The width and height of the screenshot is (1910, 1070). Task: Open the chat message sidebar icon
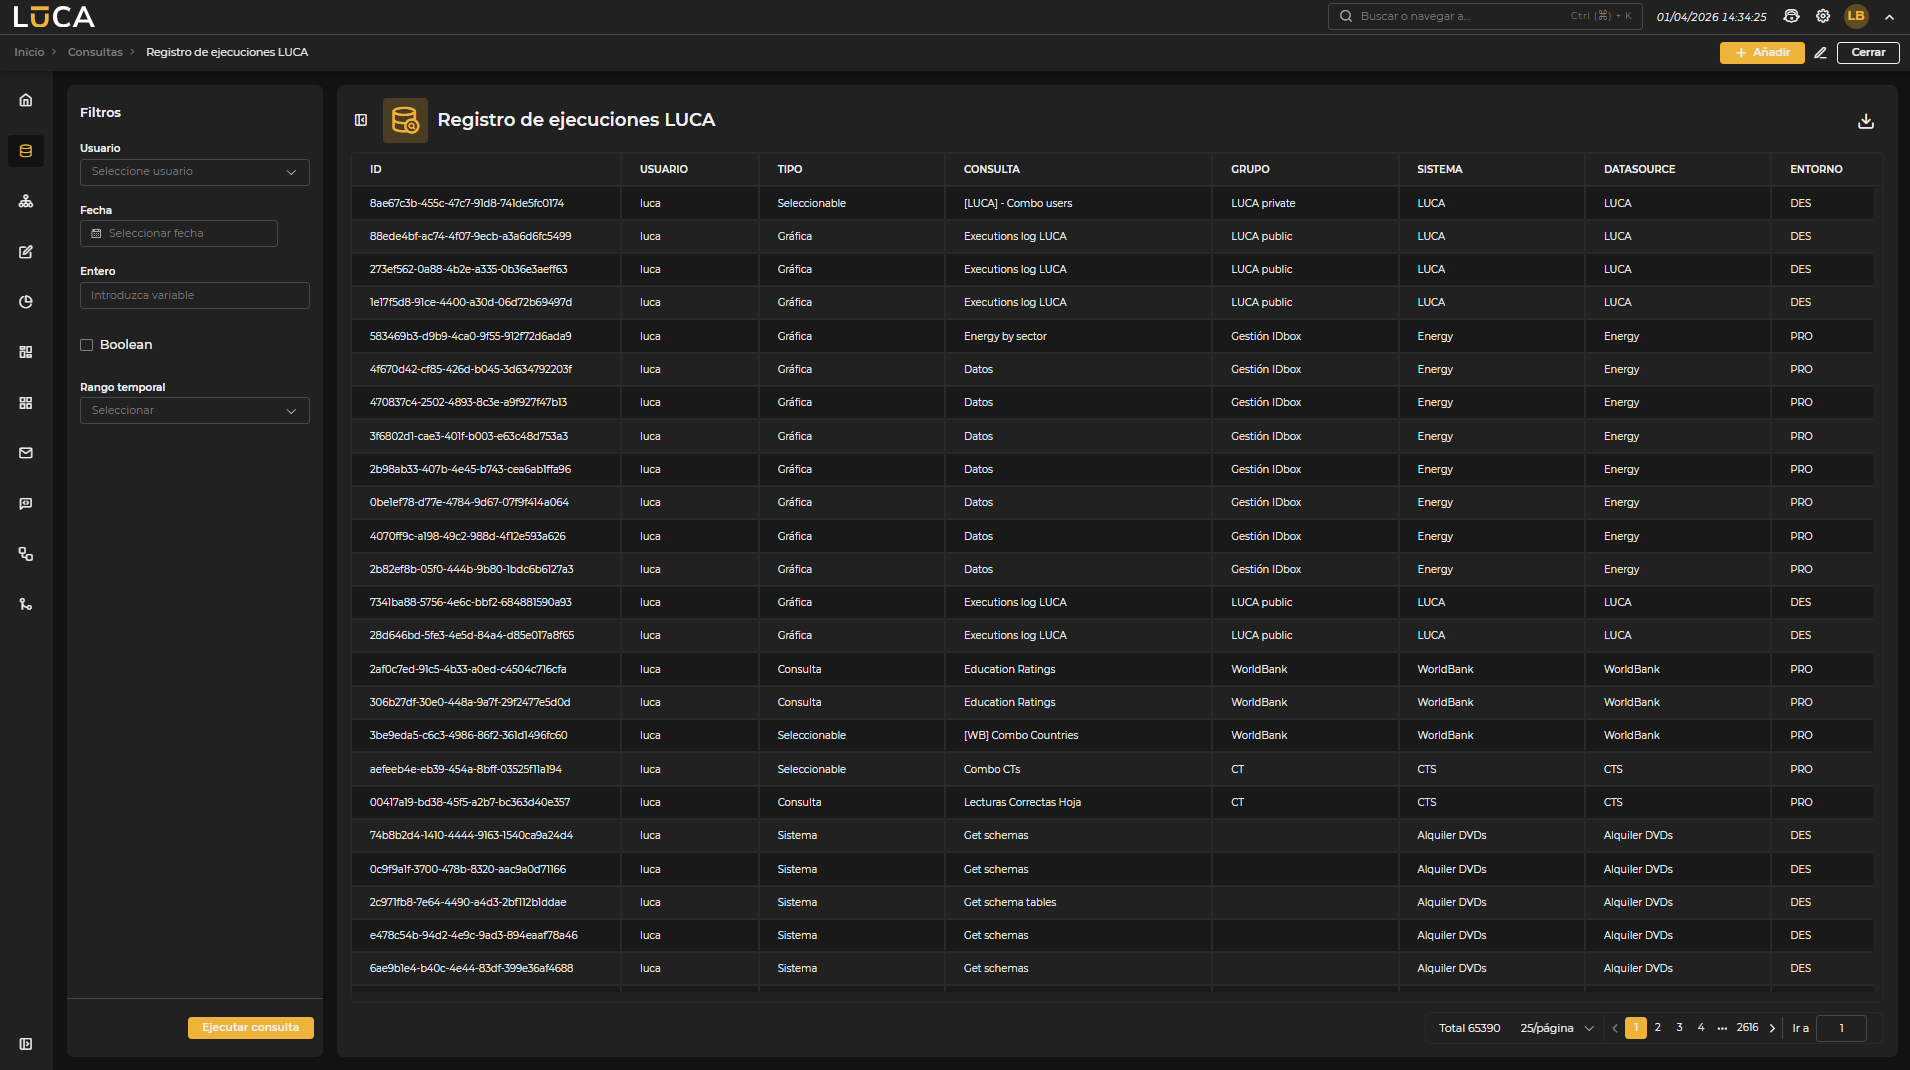tap(26, 504)
